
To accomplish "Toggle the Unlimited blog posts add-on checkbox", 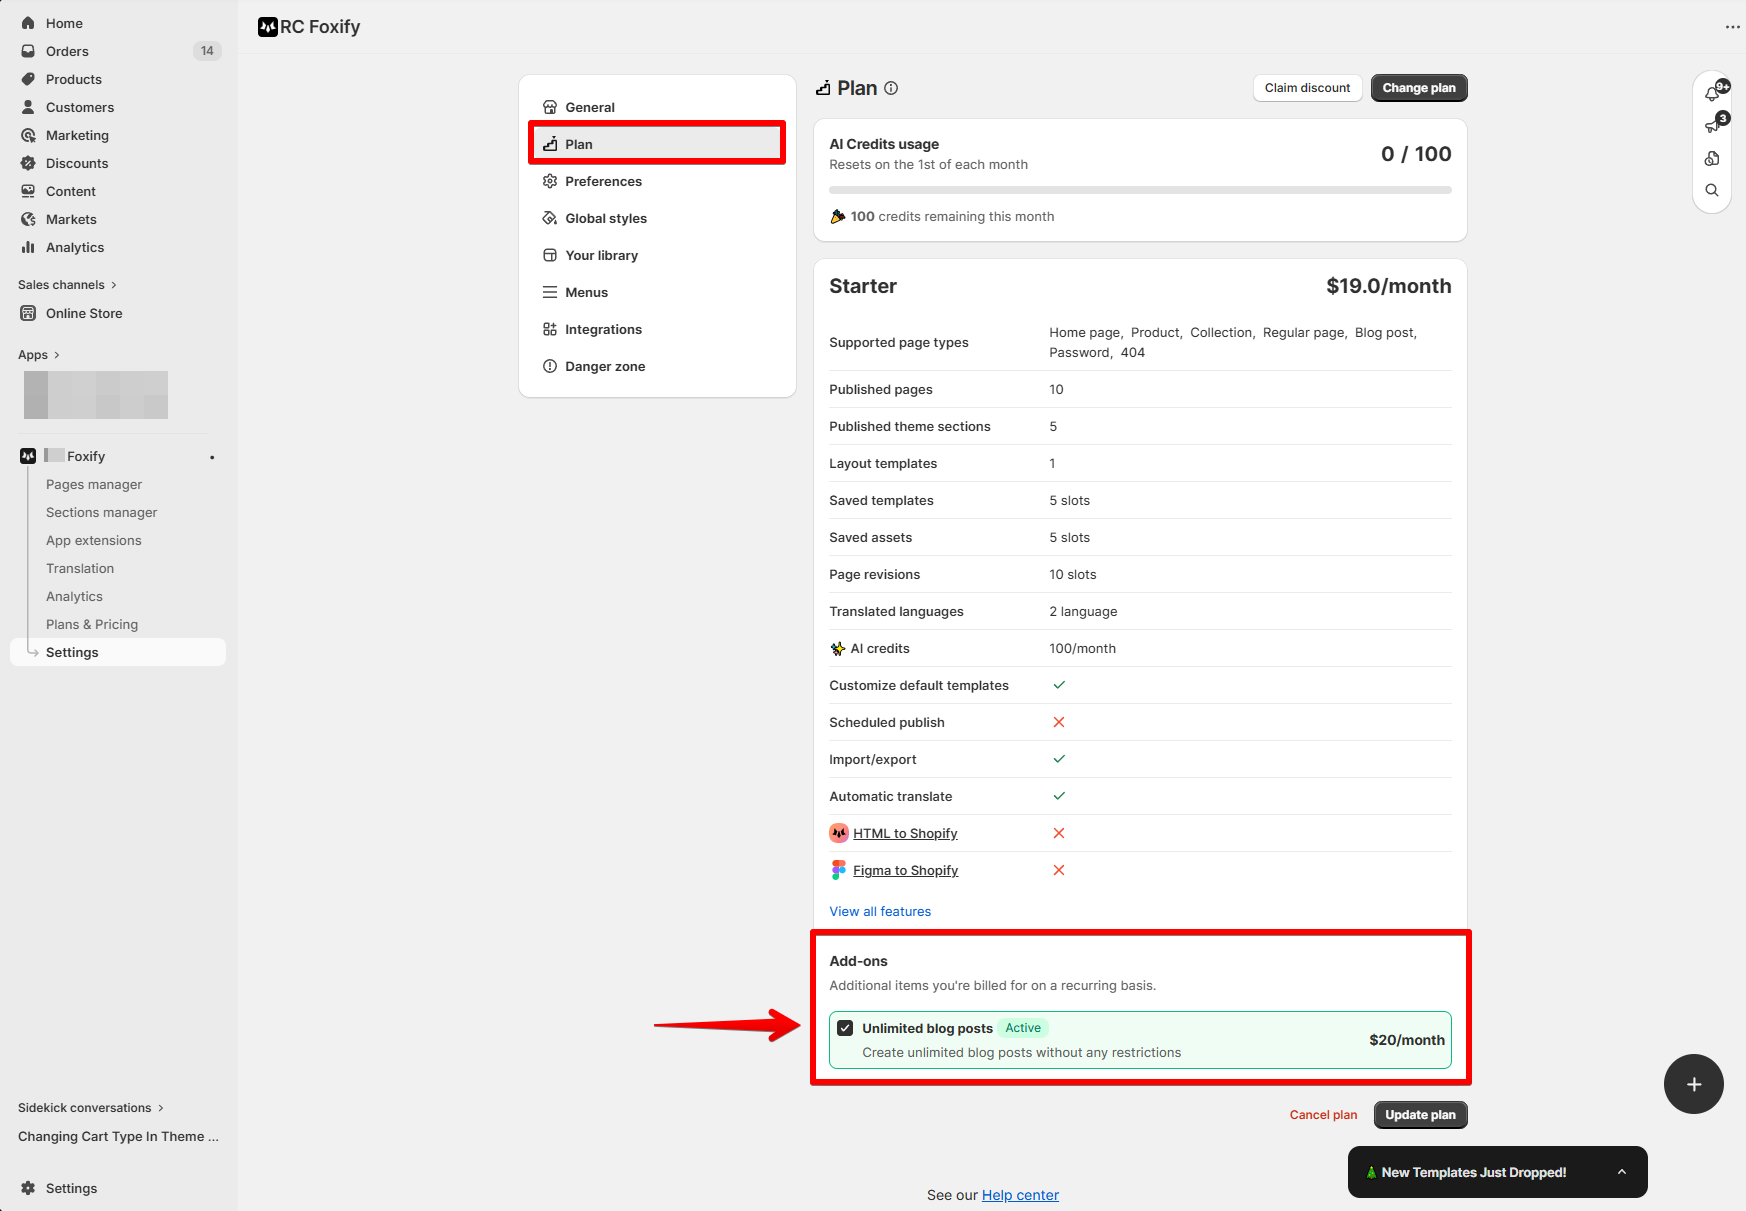I will [844, 1028].
